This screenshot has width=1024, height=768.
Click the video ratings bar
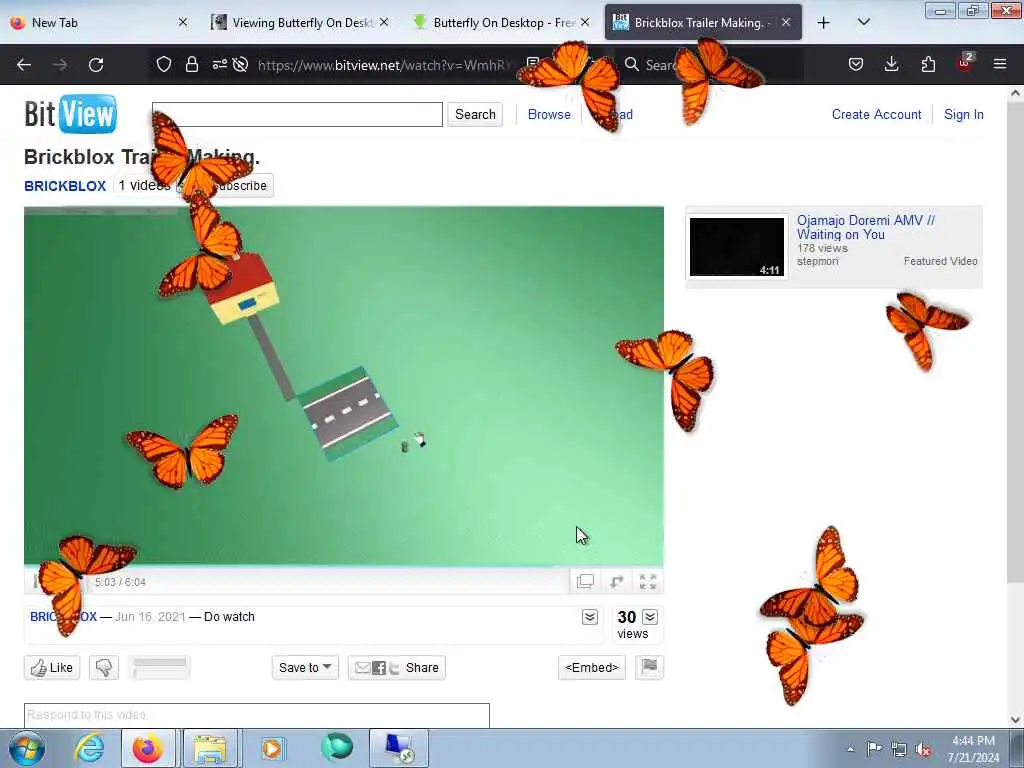coord(159,667)
